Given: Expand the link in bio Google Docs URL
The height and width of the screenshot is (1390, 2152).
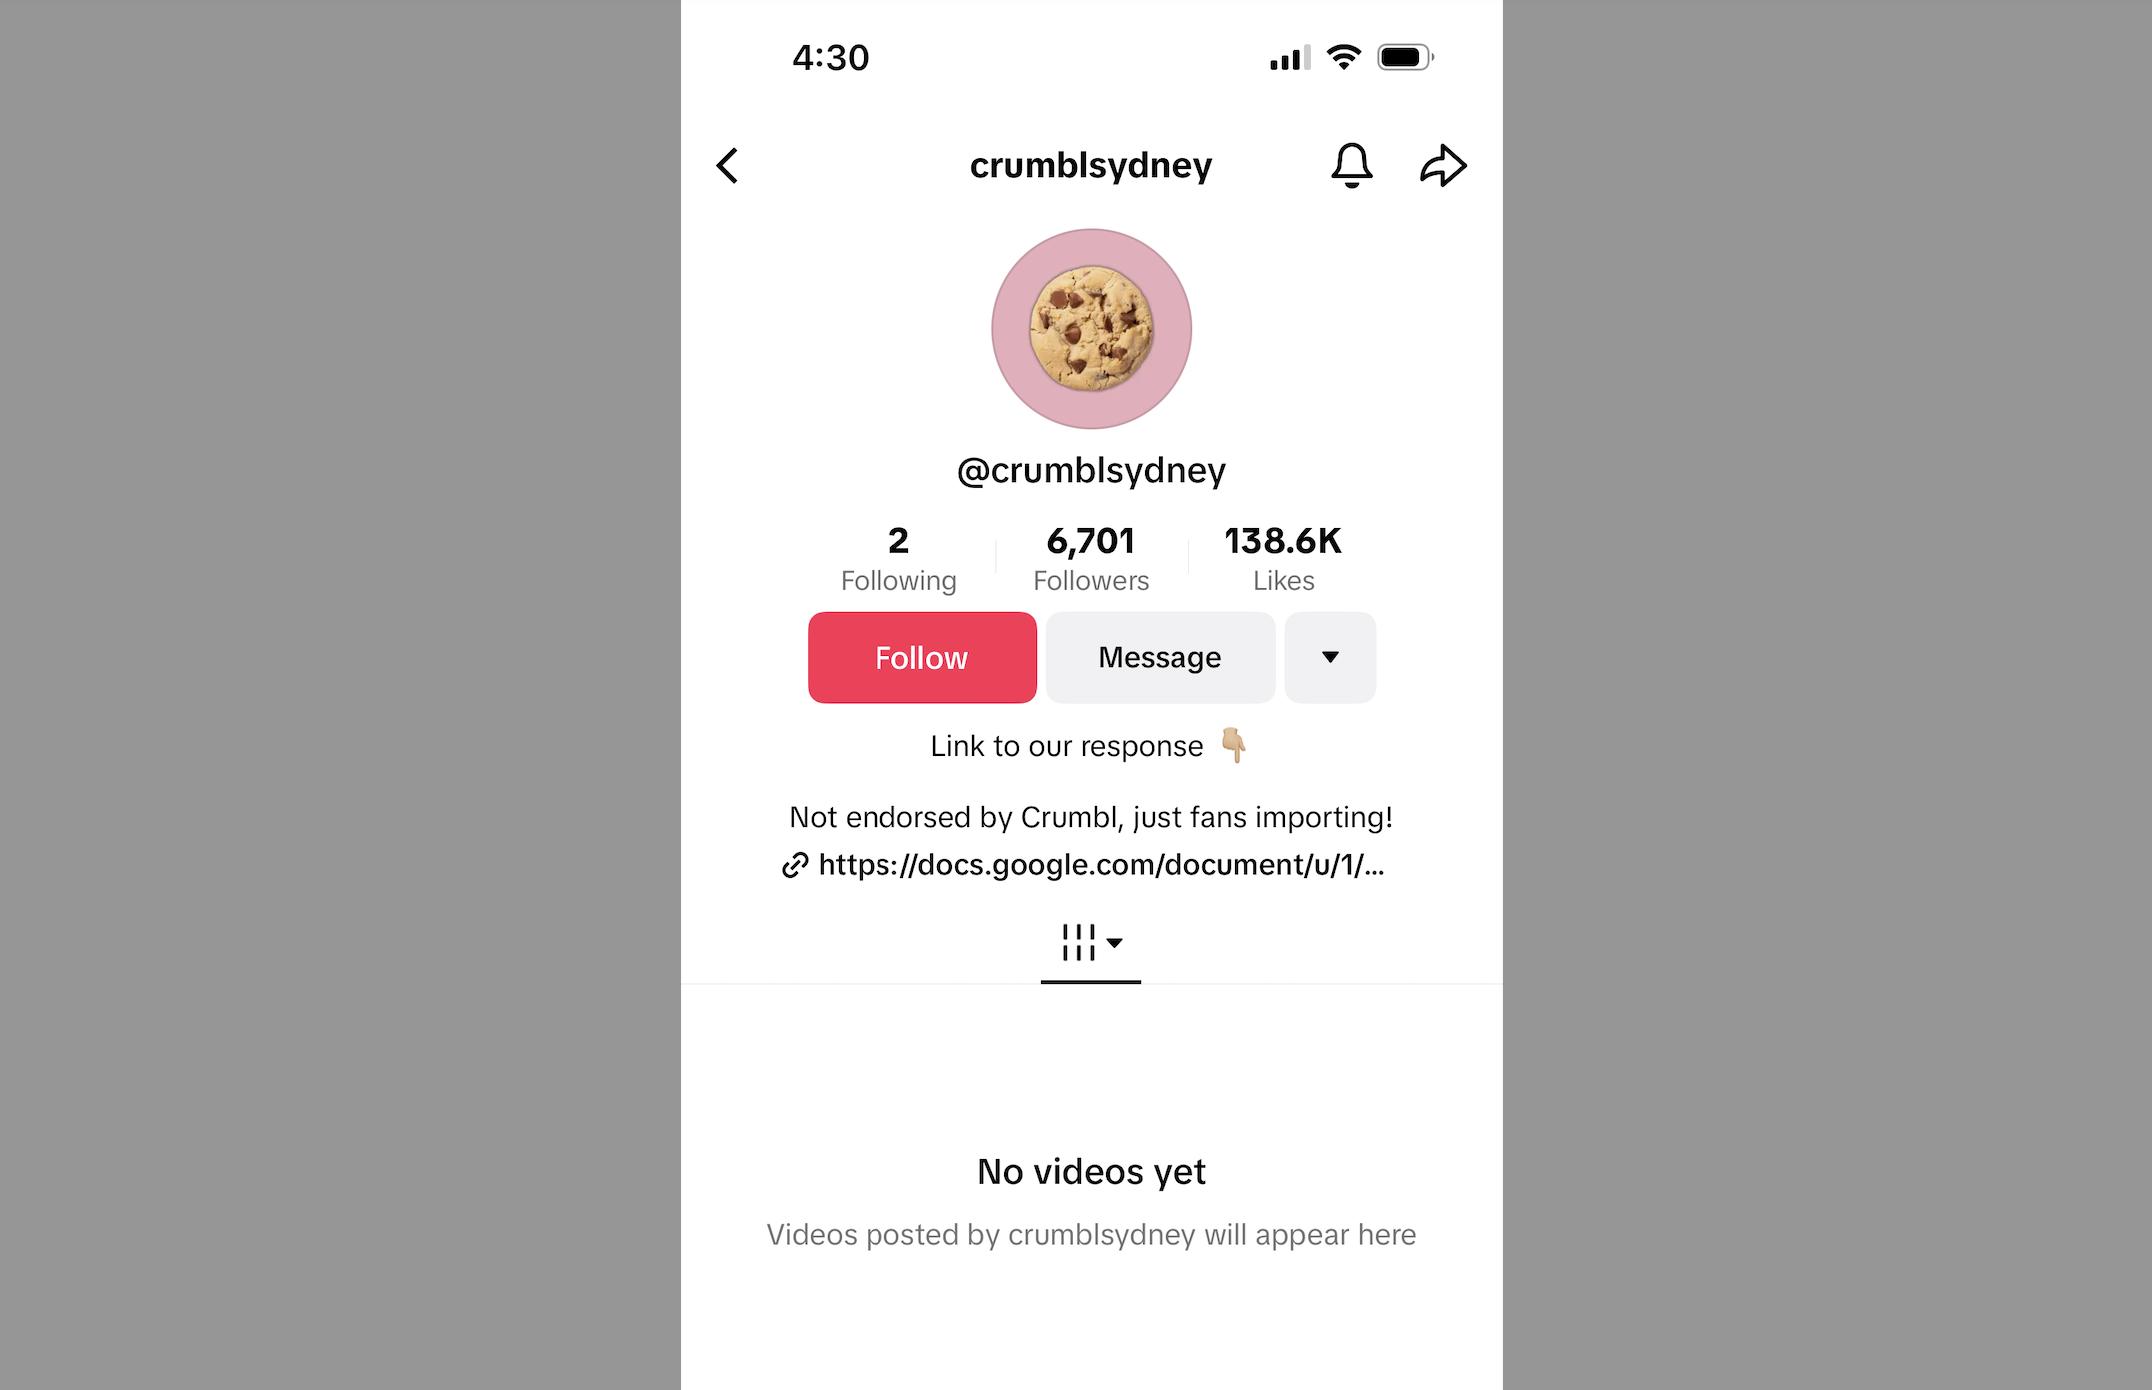Looking at the screenshot, I should [1093, 864].
